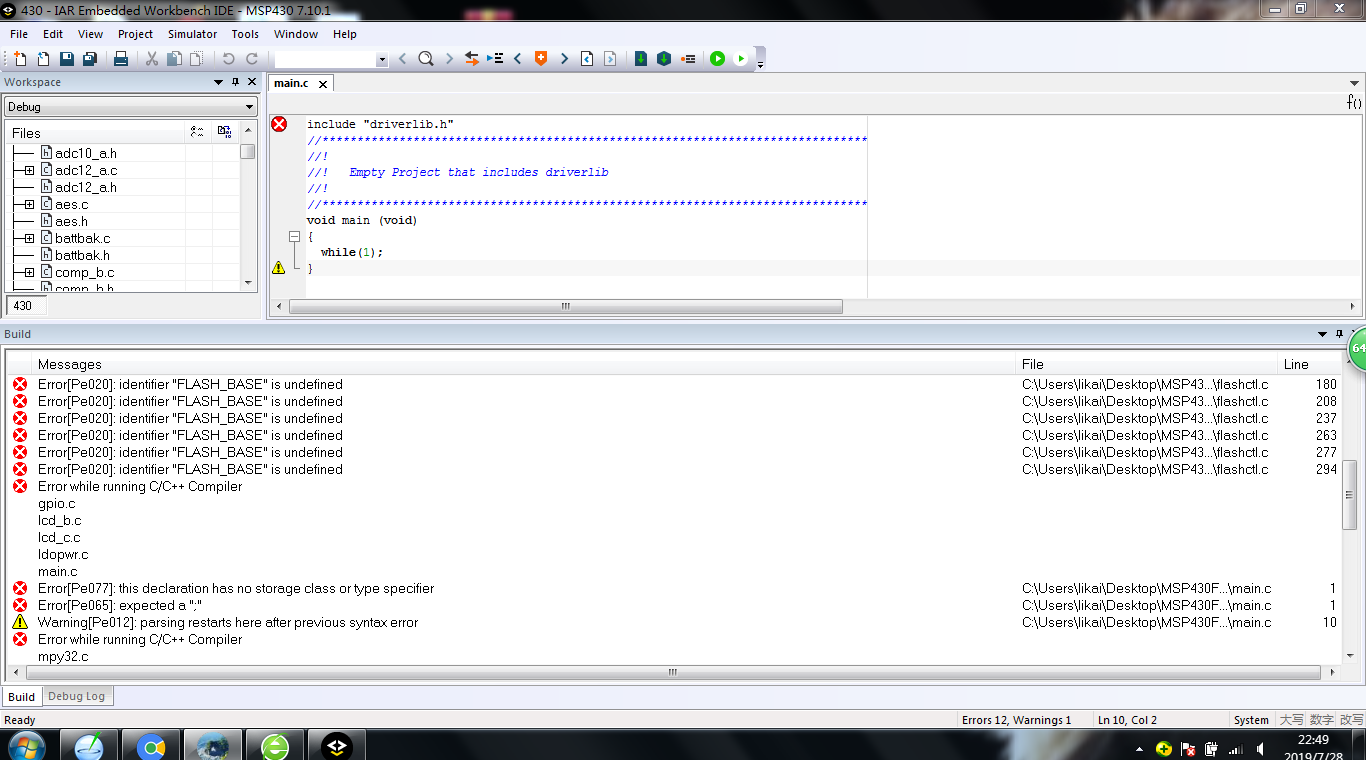Open the editor window list dropdown arrow
Viewport: 1366px width, 760px height.
(1355, 83)
